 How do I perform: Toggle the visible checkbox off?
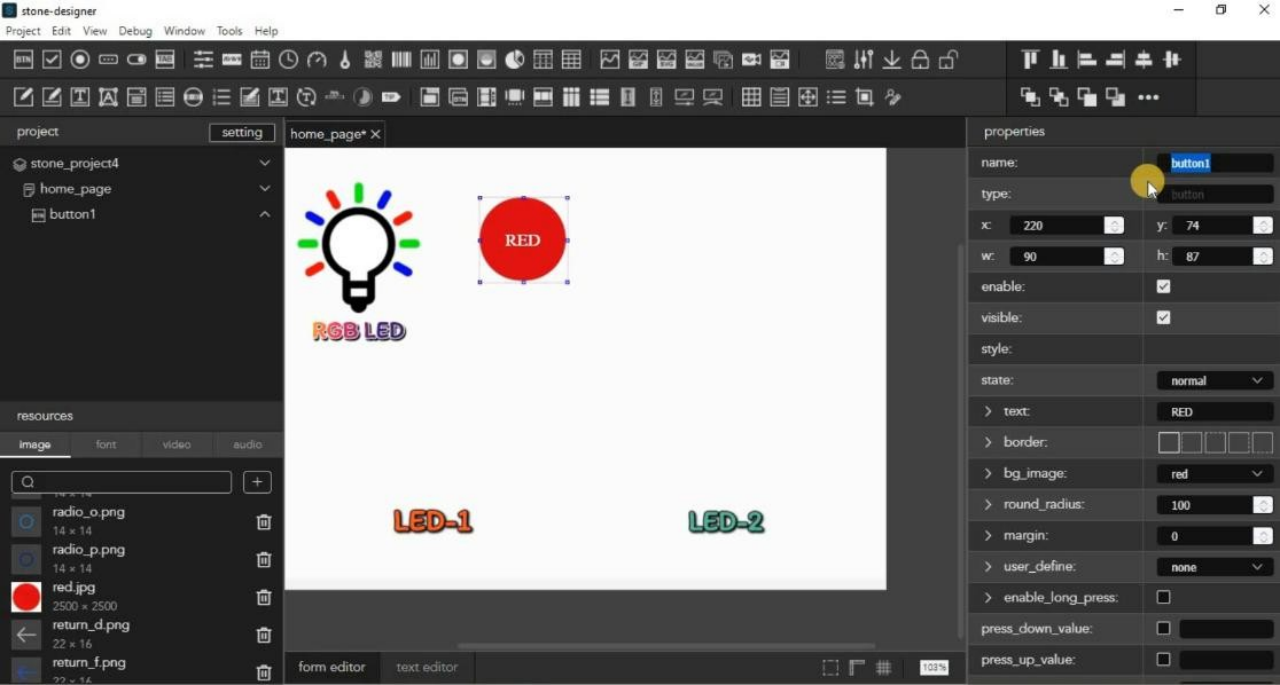[x=1163, y=318]
